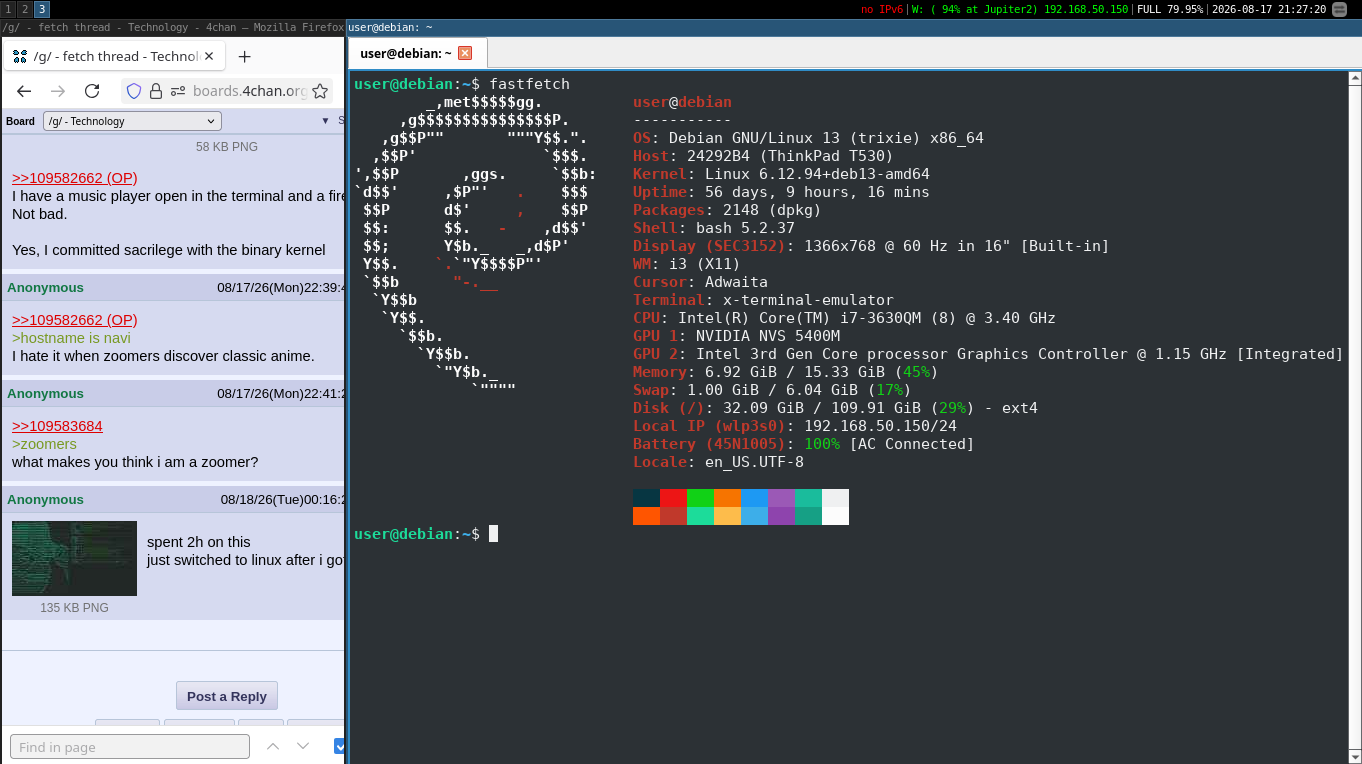Click the Swap line '1.00 GiB / 6.04 GiB'
Screen dimensions: 1362x764
(x=772, y=390)
